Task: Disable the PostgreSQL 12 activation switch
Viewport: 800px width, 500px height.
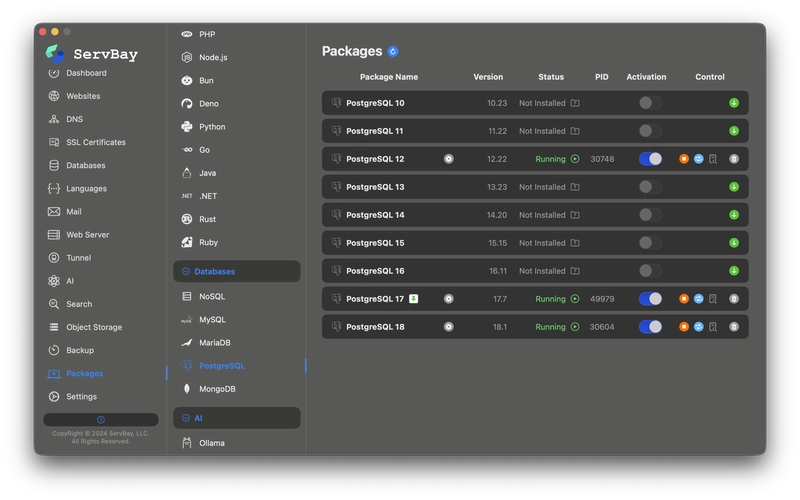Action: click(650, 159)
